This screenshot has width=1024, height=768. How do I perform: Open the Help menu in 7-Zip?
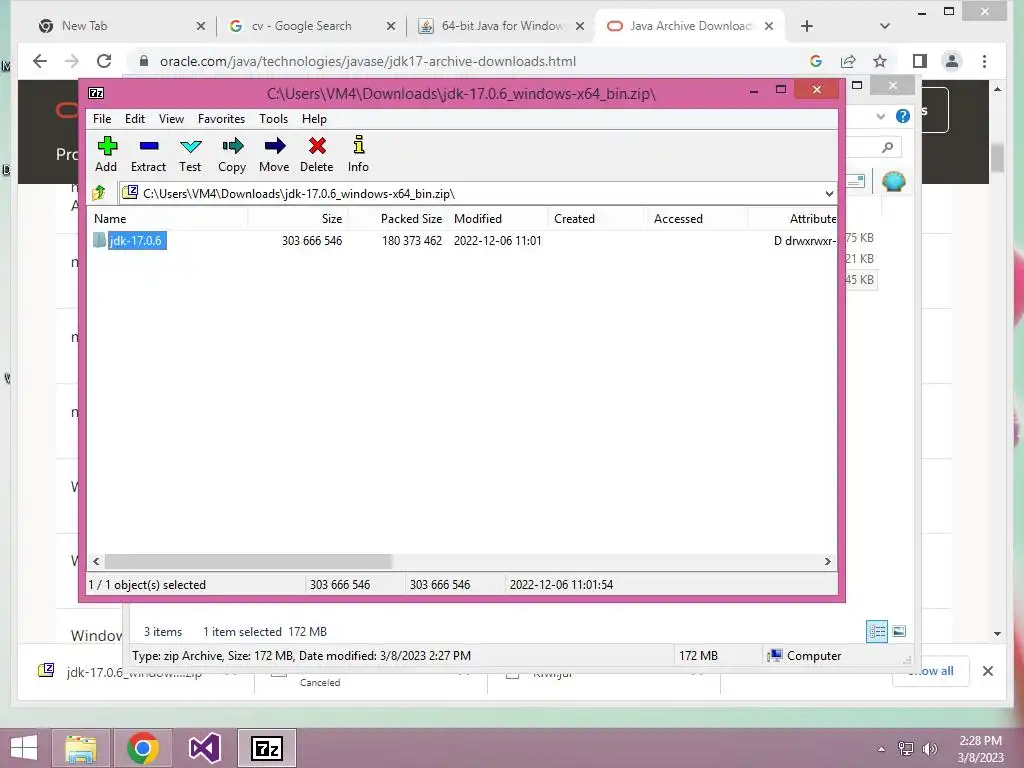click(314, 119)
